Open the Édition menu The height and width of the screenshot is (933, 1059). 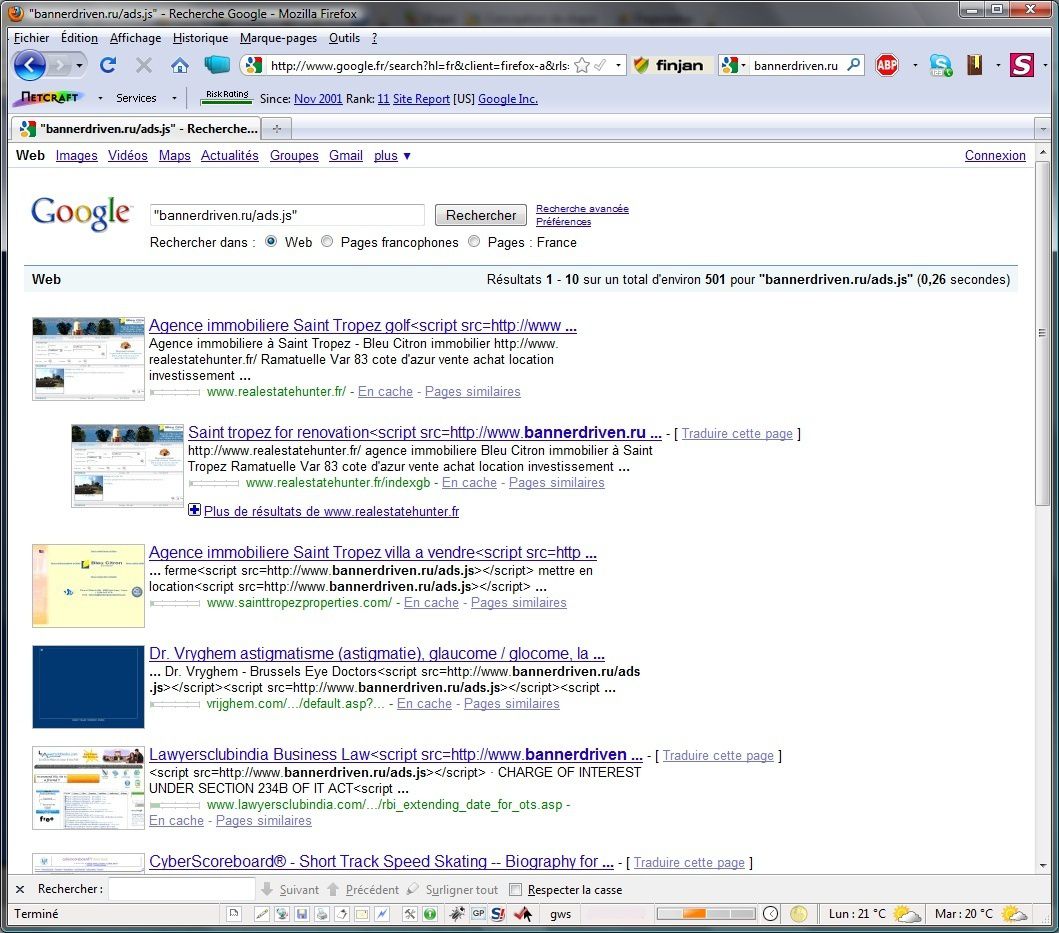[x=79, y=38]
